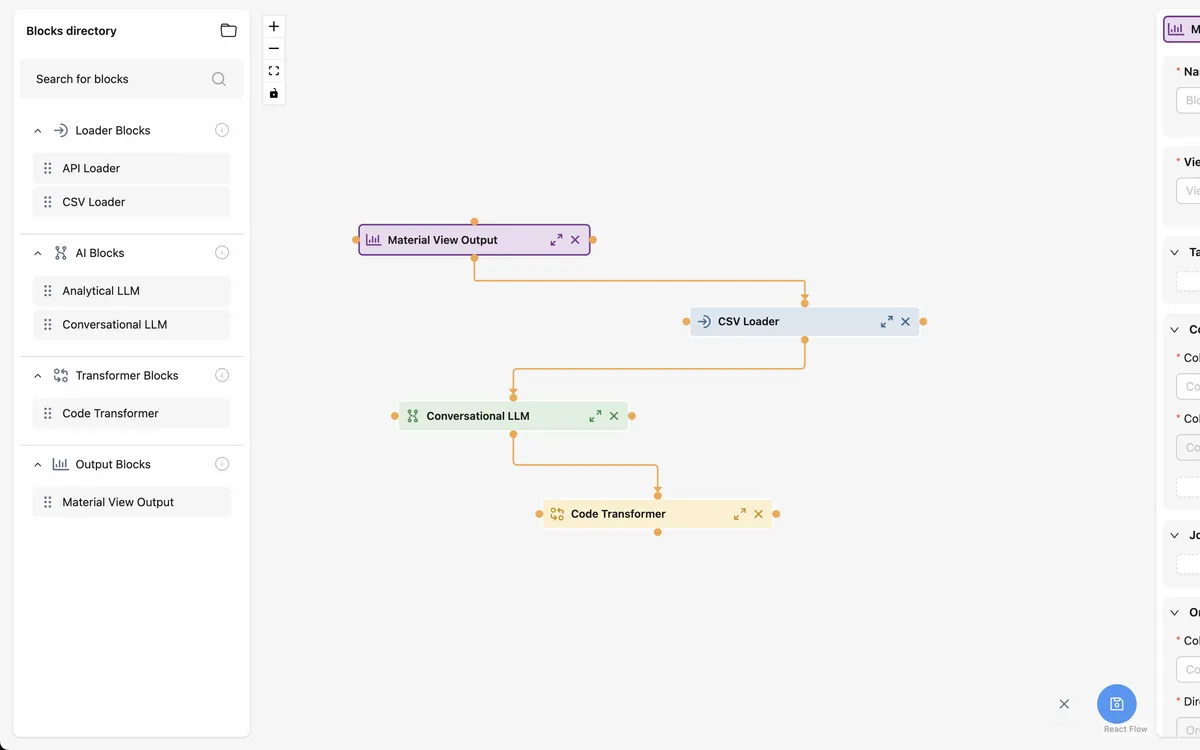Screen dimensions: 1200x750
Task: Select the API Loader block
Action: tap(132, 168)
